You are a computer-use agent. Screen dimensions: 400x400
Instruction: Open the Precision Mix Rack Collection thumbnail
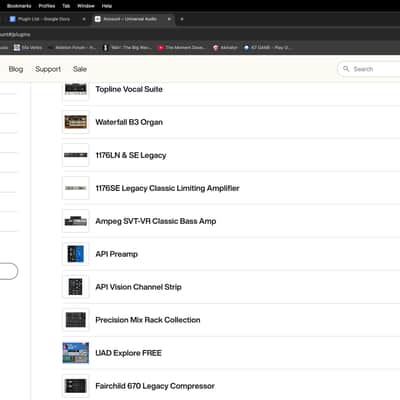point(76,320)
